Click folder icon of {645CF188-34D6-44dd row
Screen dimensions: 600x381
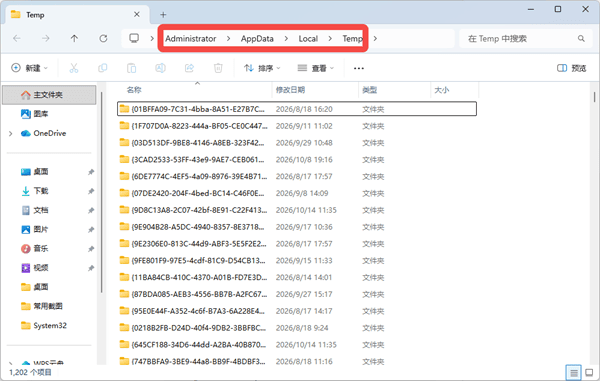pyautogui.click(x=124, y=344)
